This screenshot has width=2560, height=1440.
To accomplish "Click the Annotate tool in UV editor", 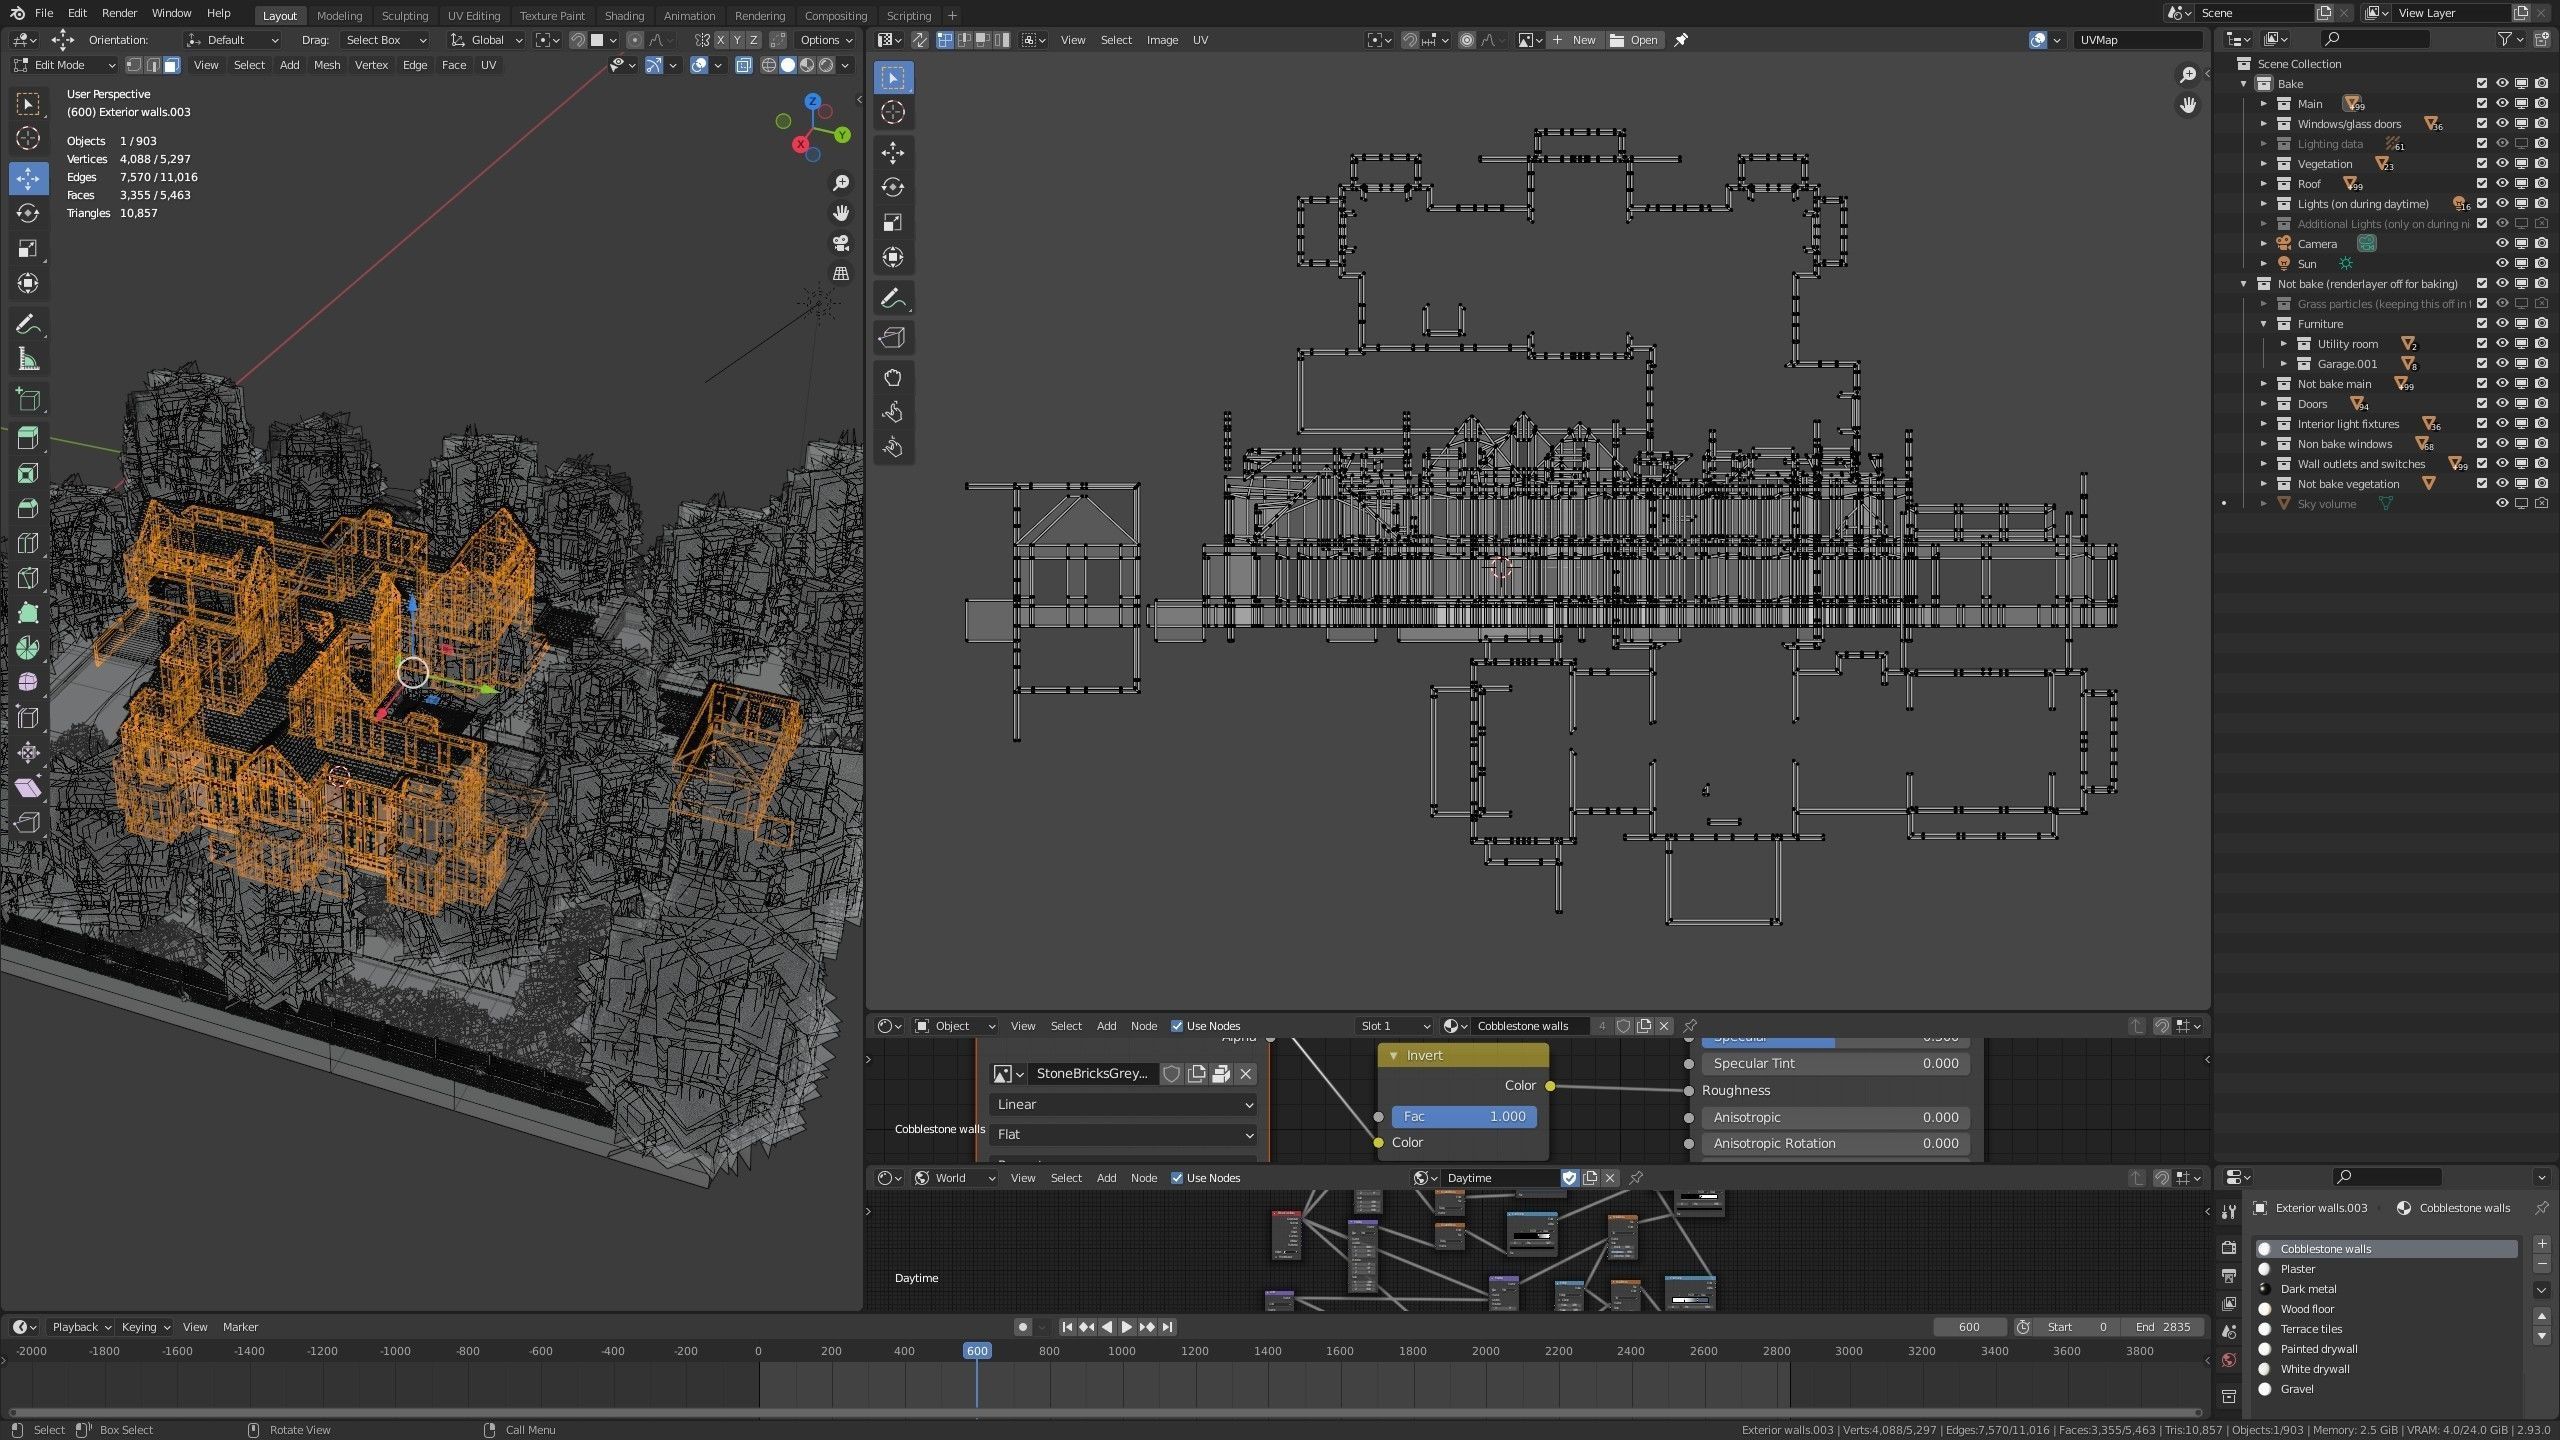I will coord(893,298).
